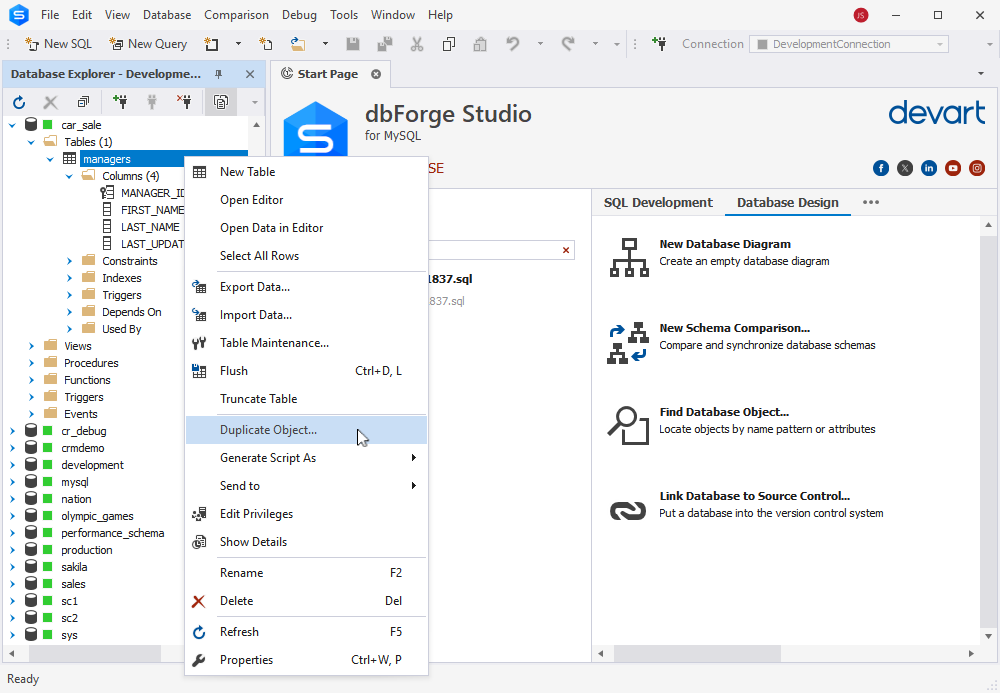The width and height of the screenshot is (1000, 693).
Task: Clear the search field with red X
Action: coord(566,250)
